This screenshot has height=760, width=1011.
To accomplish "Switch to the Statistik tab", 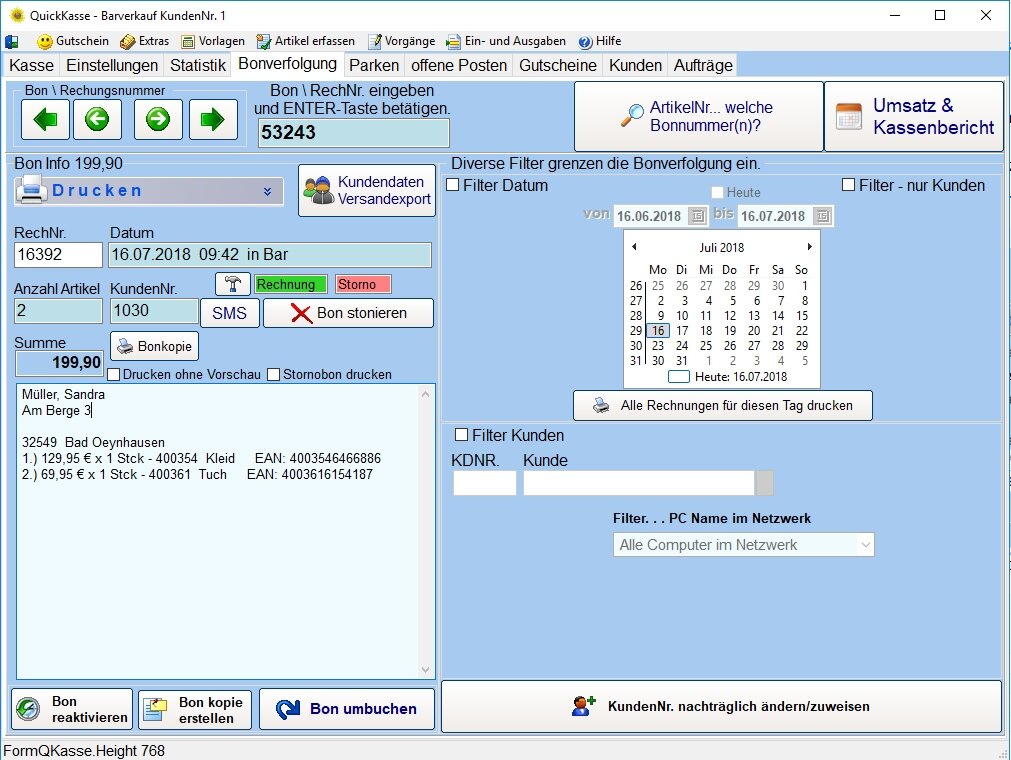I will tap(198, 66).
